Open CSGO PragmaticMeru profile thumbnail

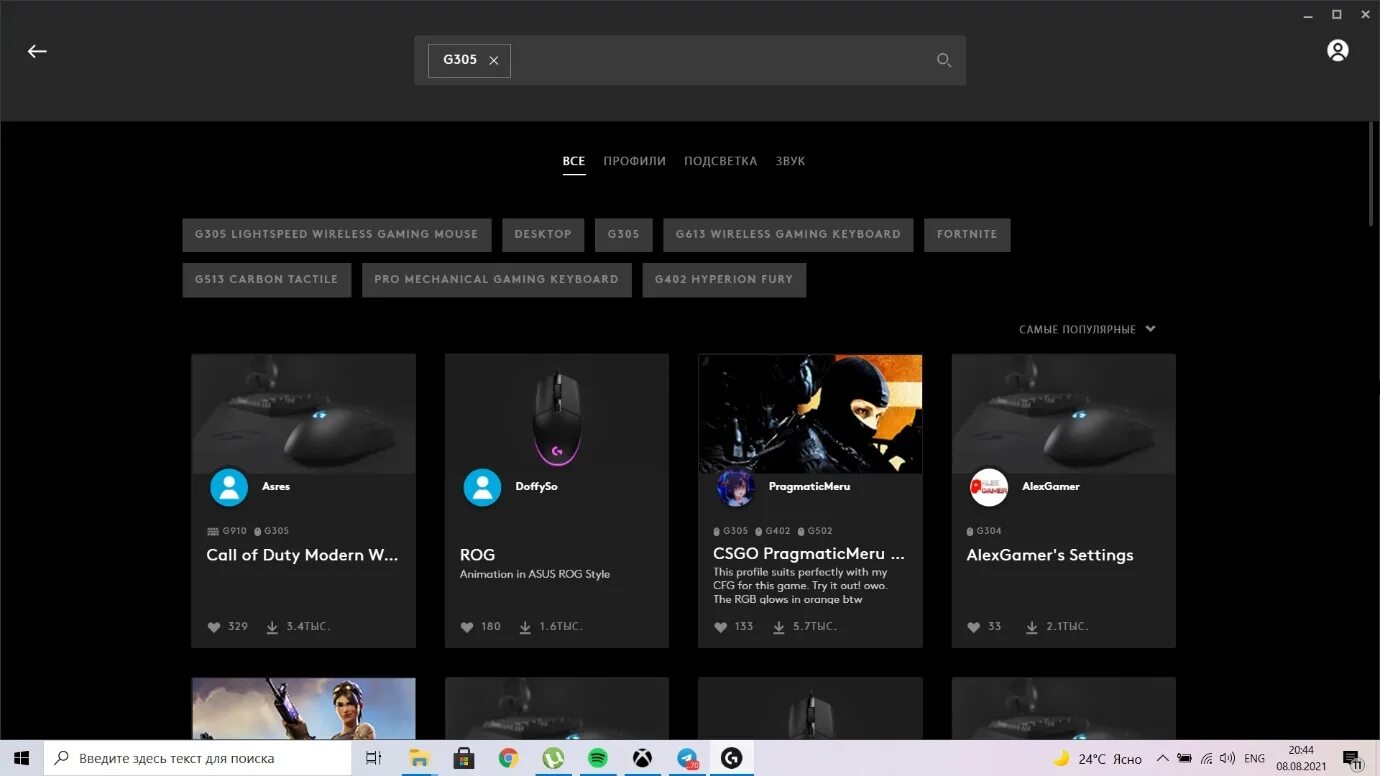(x=810, y=413)
